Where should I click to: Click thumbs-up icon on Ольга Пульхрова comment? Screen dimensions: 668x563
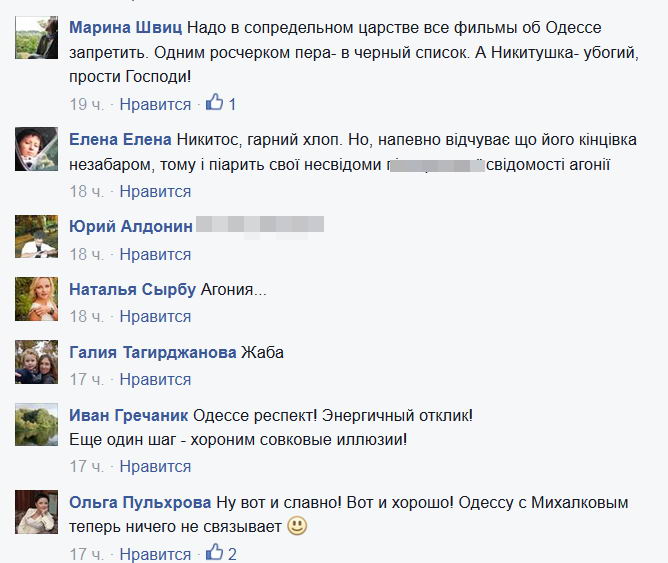point(214,552)
